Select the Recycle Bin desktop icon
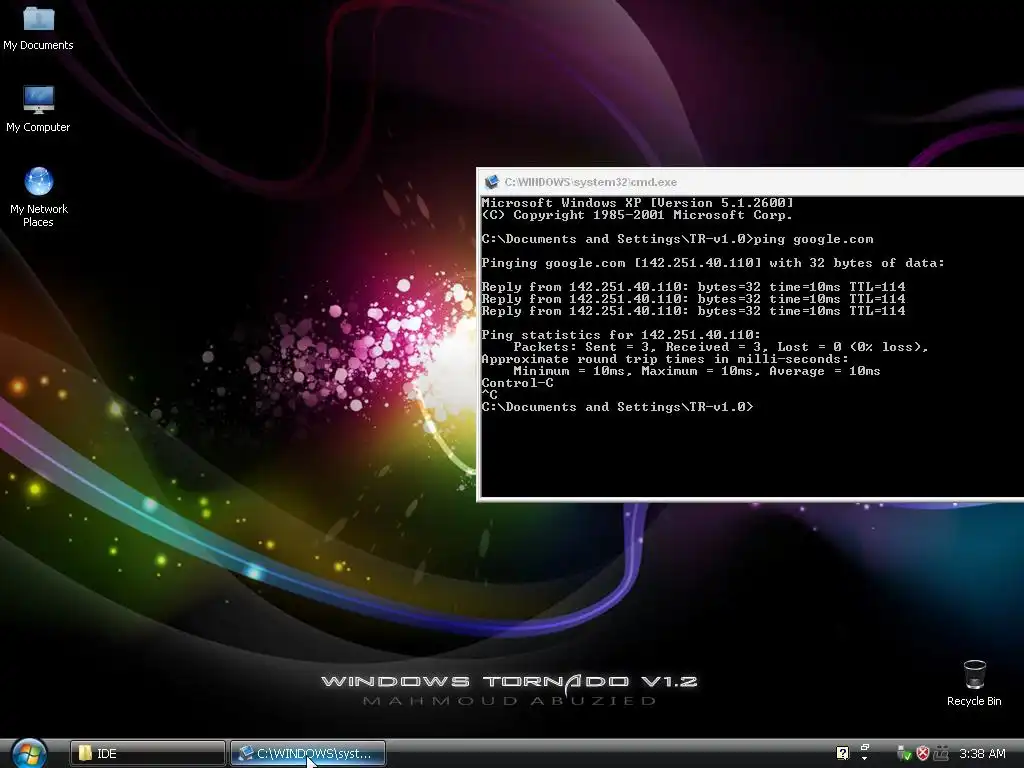This screenshot has height=768, width=1024. click(x=974, y=683)
